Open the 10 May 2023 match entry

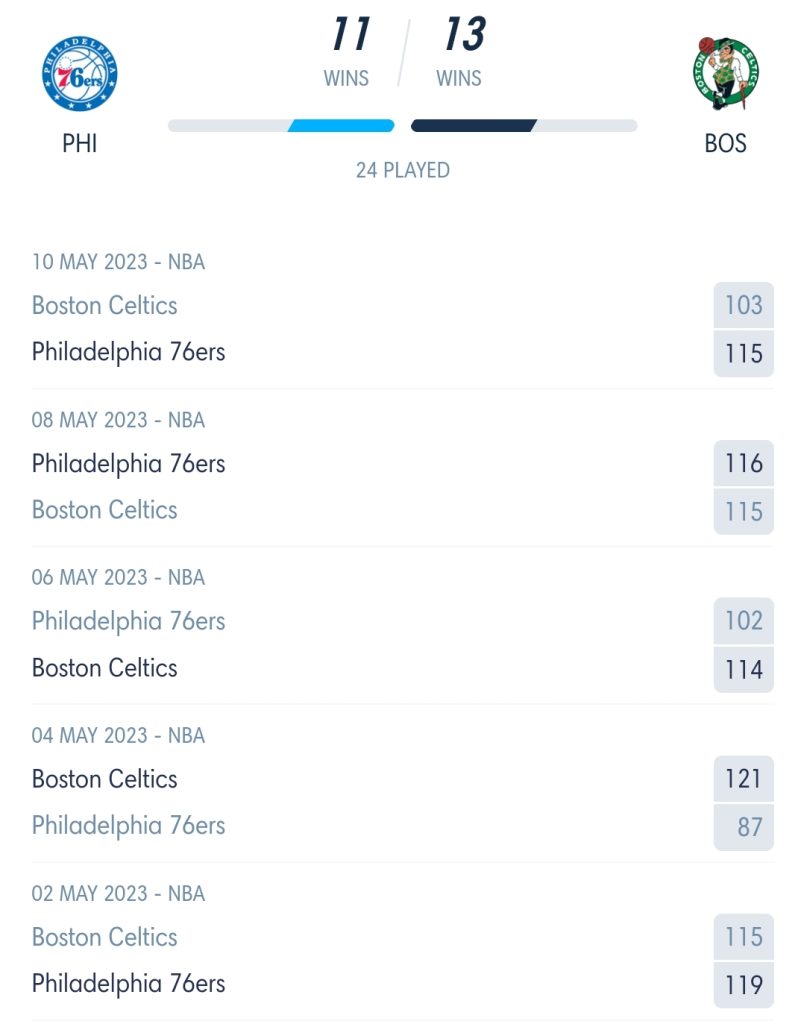[x=402, y=317]
